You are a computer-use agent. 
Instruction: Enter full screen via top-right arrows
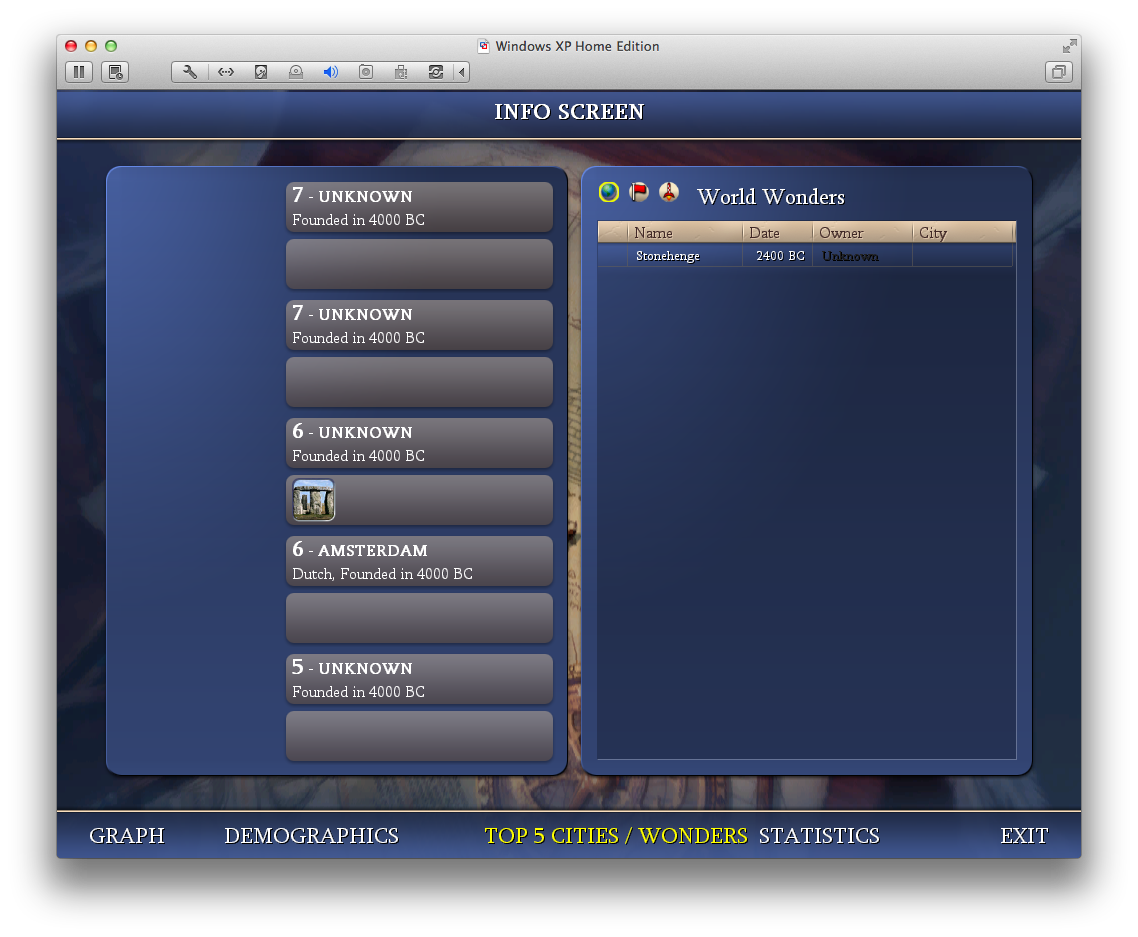point(1069,46)
